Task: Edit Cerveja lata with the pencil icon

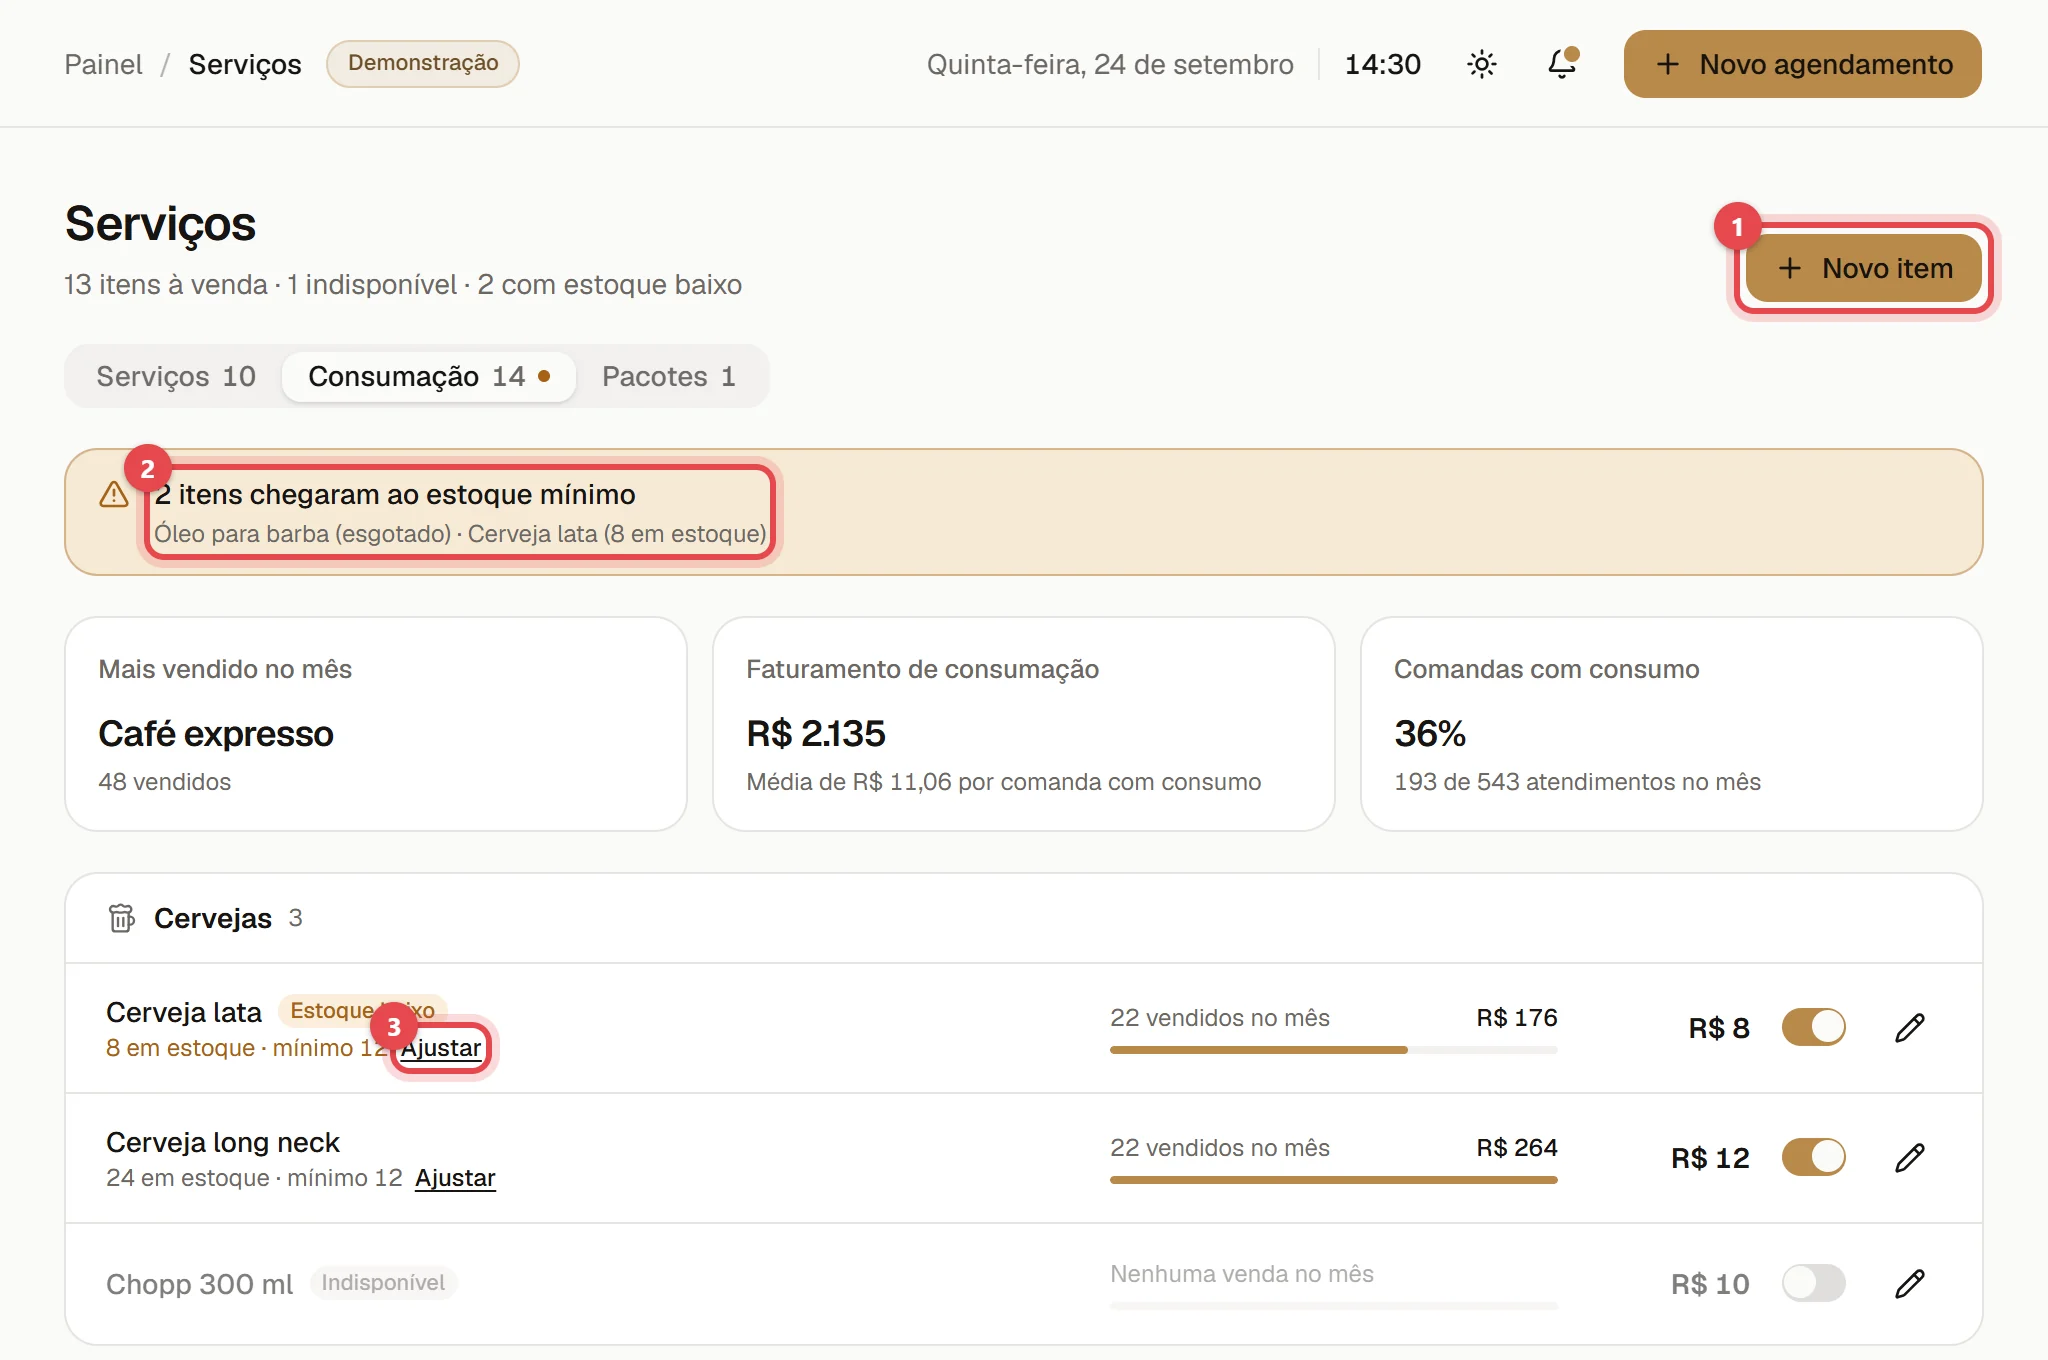Action: pos(1909,1028)
